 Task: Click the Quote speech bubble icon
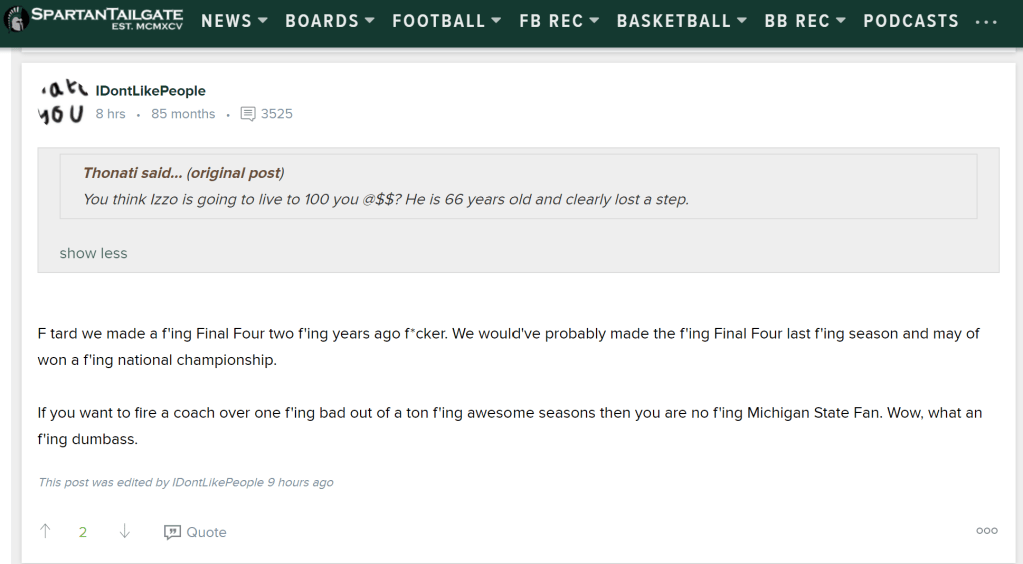click(172, 532)
